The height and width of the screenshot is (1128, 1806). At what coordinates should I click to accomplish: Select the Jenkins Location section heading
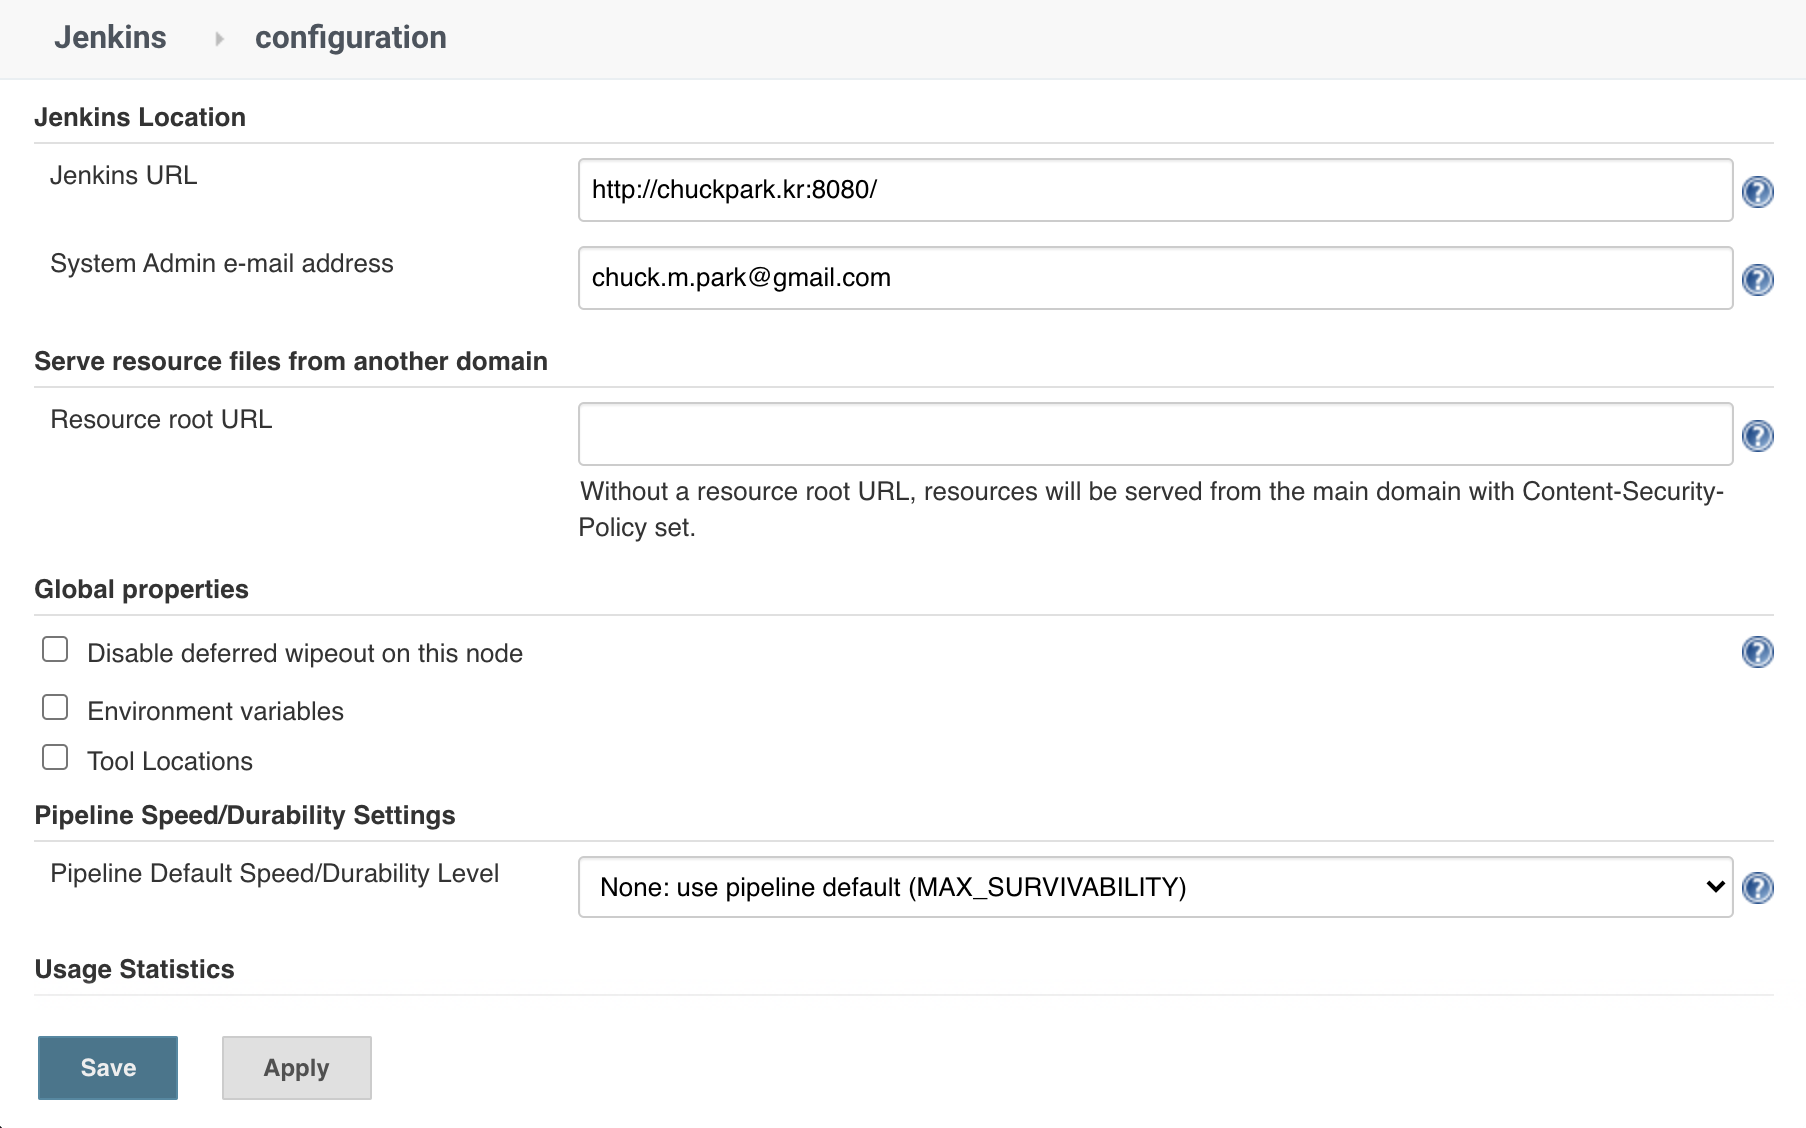(x=140, y=117)
